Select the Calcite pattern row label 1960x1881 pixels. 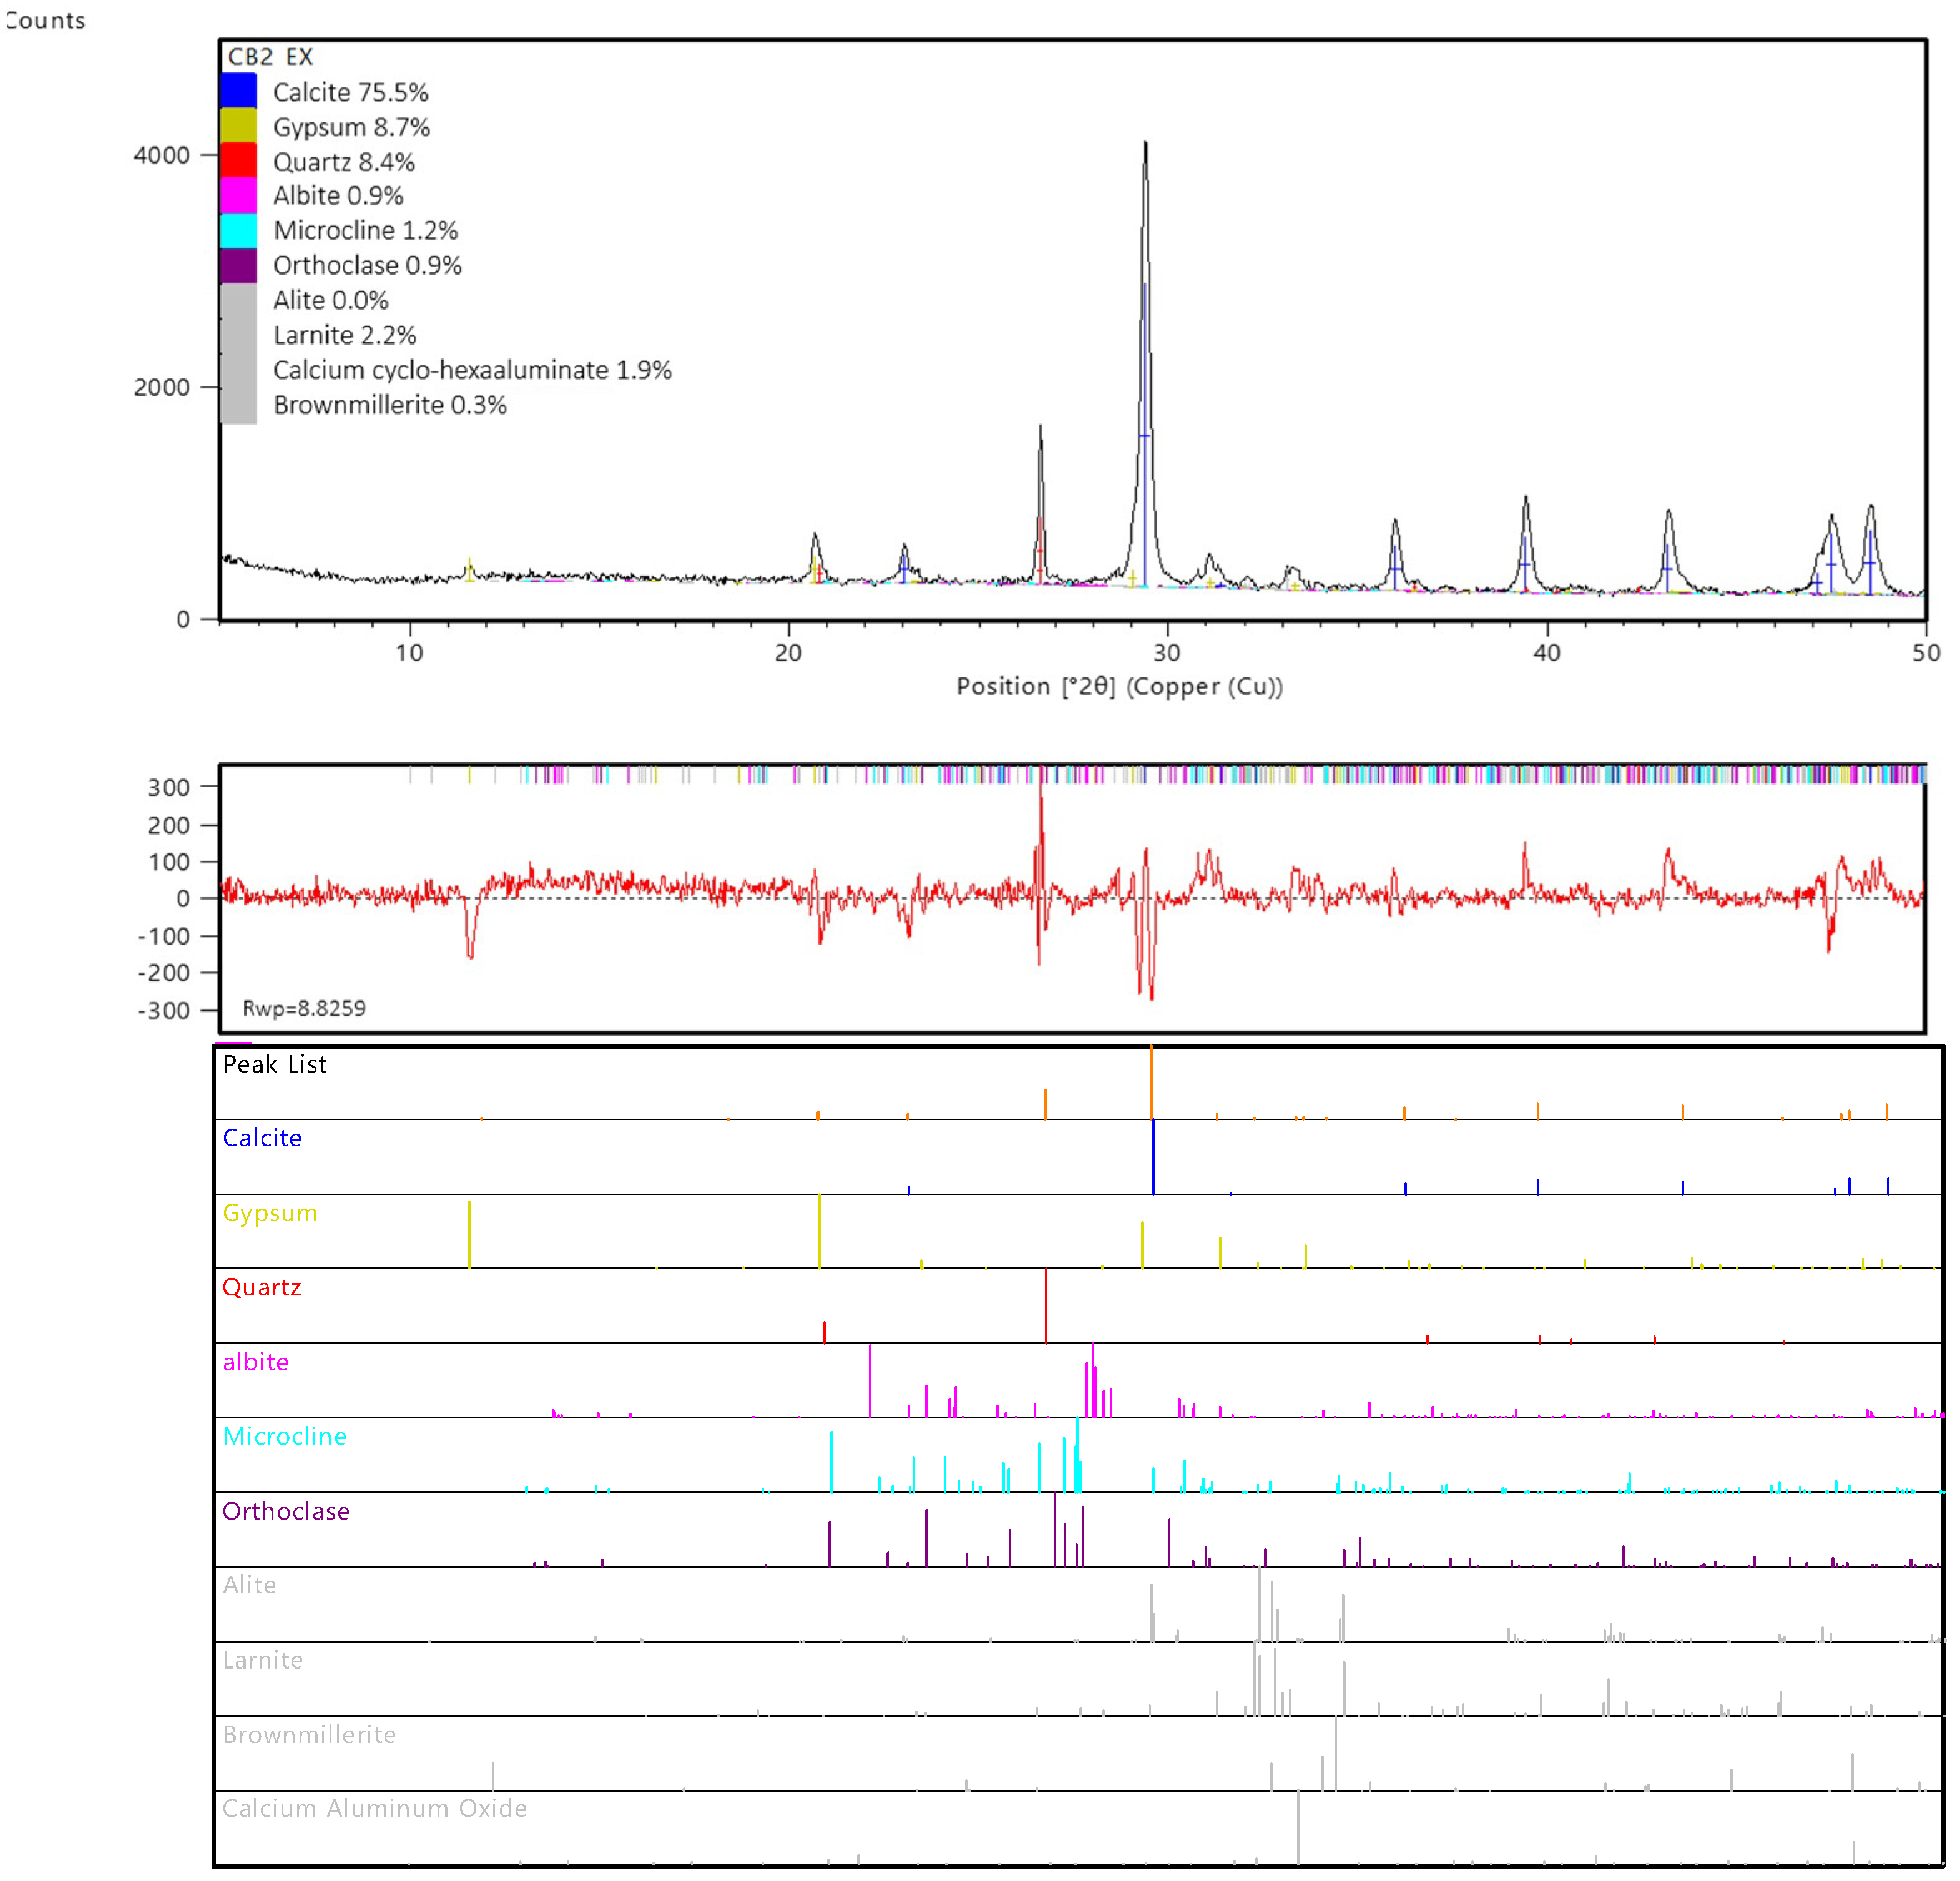(262, 1138)
